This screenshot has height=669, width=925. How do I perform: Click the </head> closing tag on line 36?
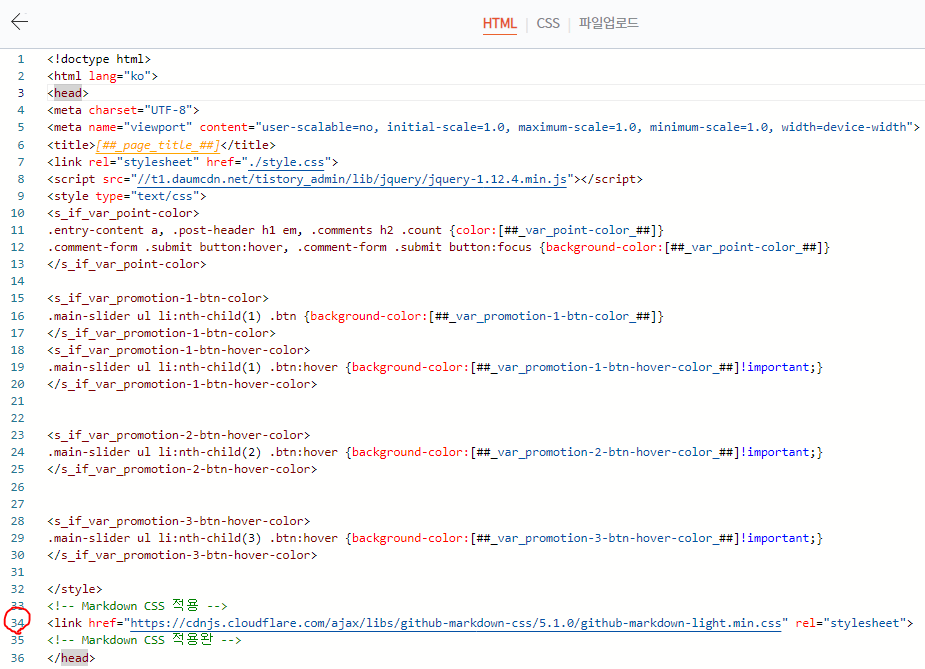point(71,658)
